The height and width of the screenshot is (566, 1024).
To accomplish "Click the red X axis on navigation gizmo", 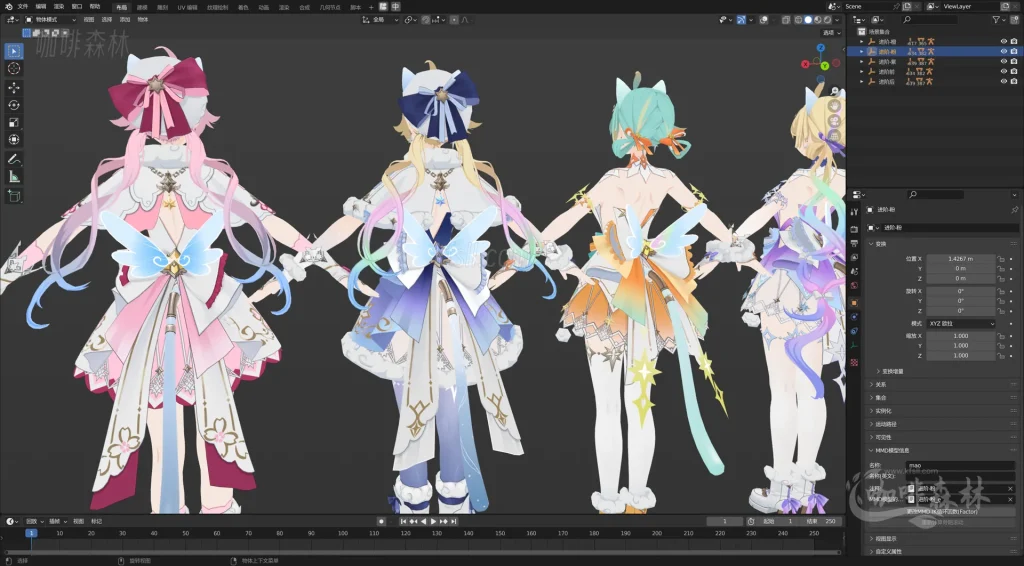I will 805,64.
